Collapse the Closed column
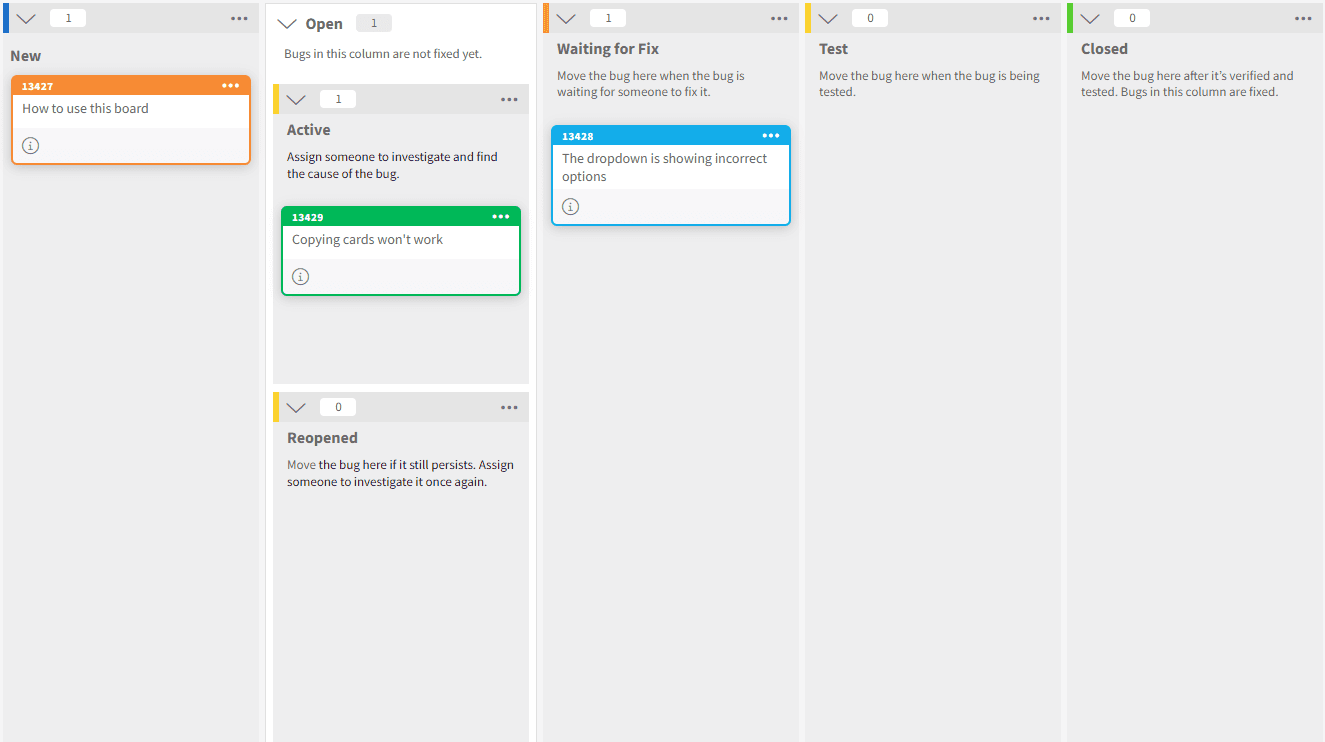This screenshot has height=742, width=1325. (x=1090, y=18)
